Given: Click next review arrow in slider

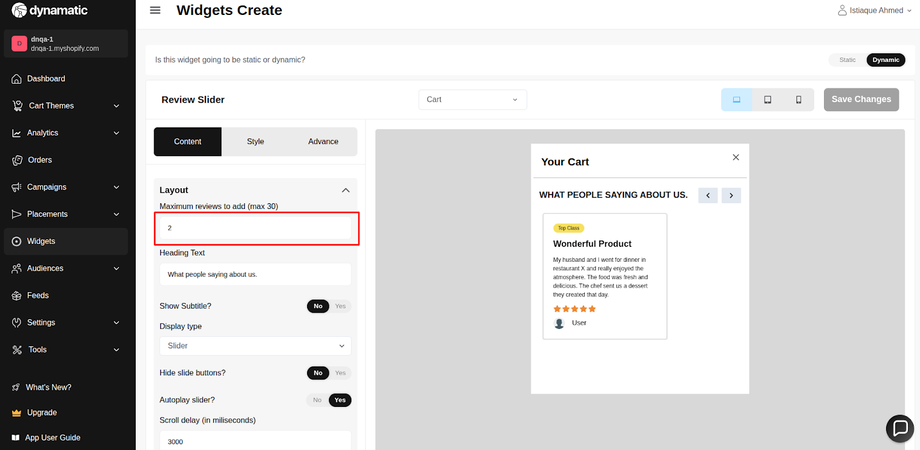Looking at the screenshot, I should (731, 195).
